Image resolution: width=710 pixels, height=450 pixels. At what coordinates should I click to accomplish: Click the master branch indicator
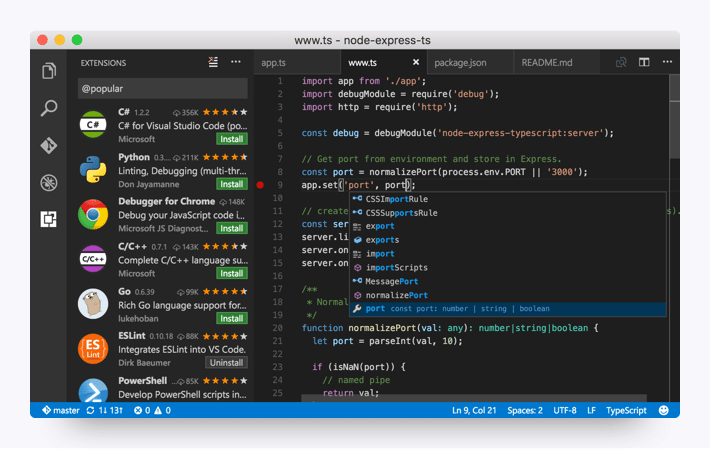tap(60, 411)
